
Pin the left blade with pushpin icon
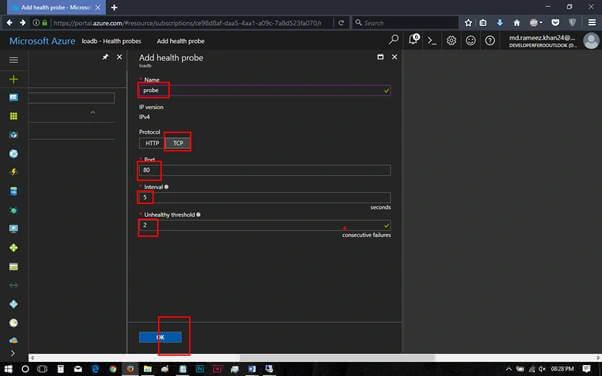105,57
